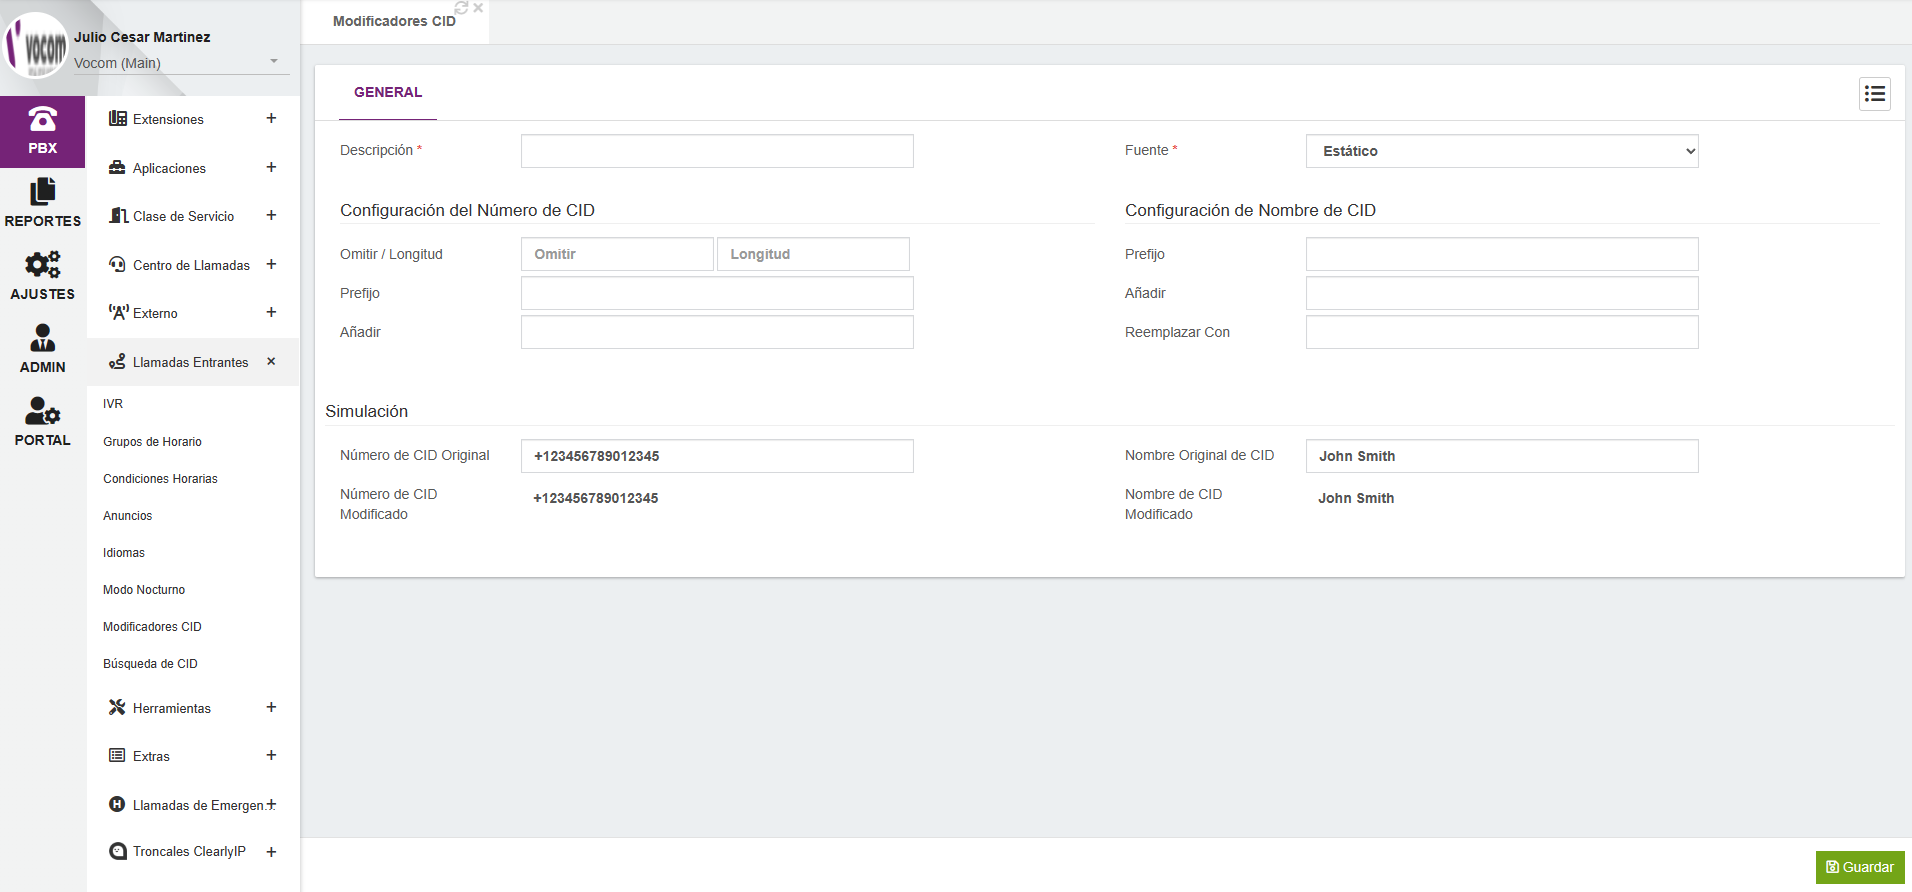Select the GENERAL tab

pyautogui.click(x=388, y=92)
